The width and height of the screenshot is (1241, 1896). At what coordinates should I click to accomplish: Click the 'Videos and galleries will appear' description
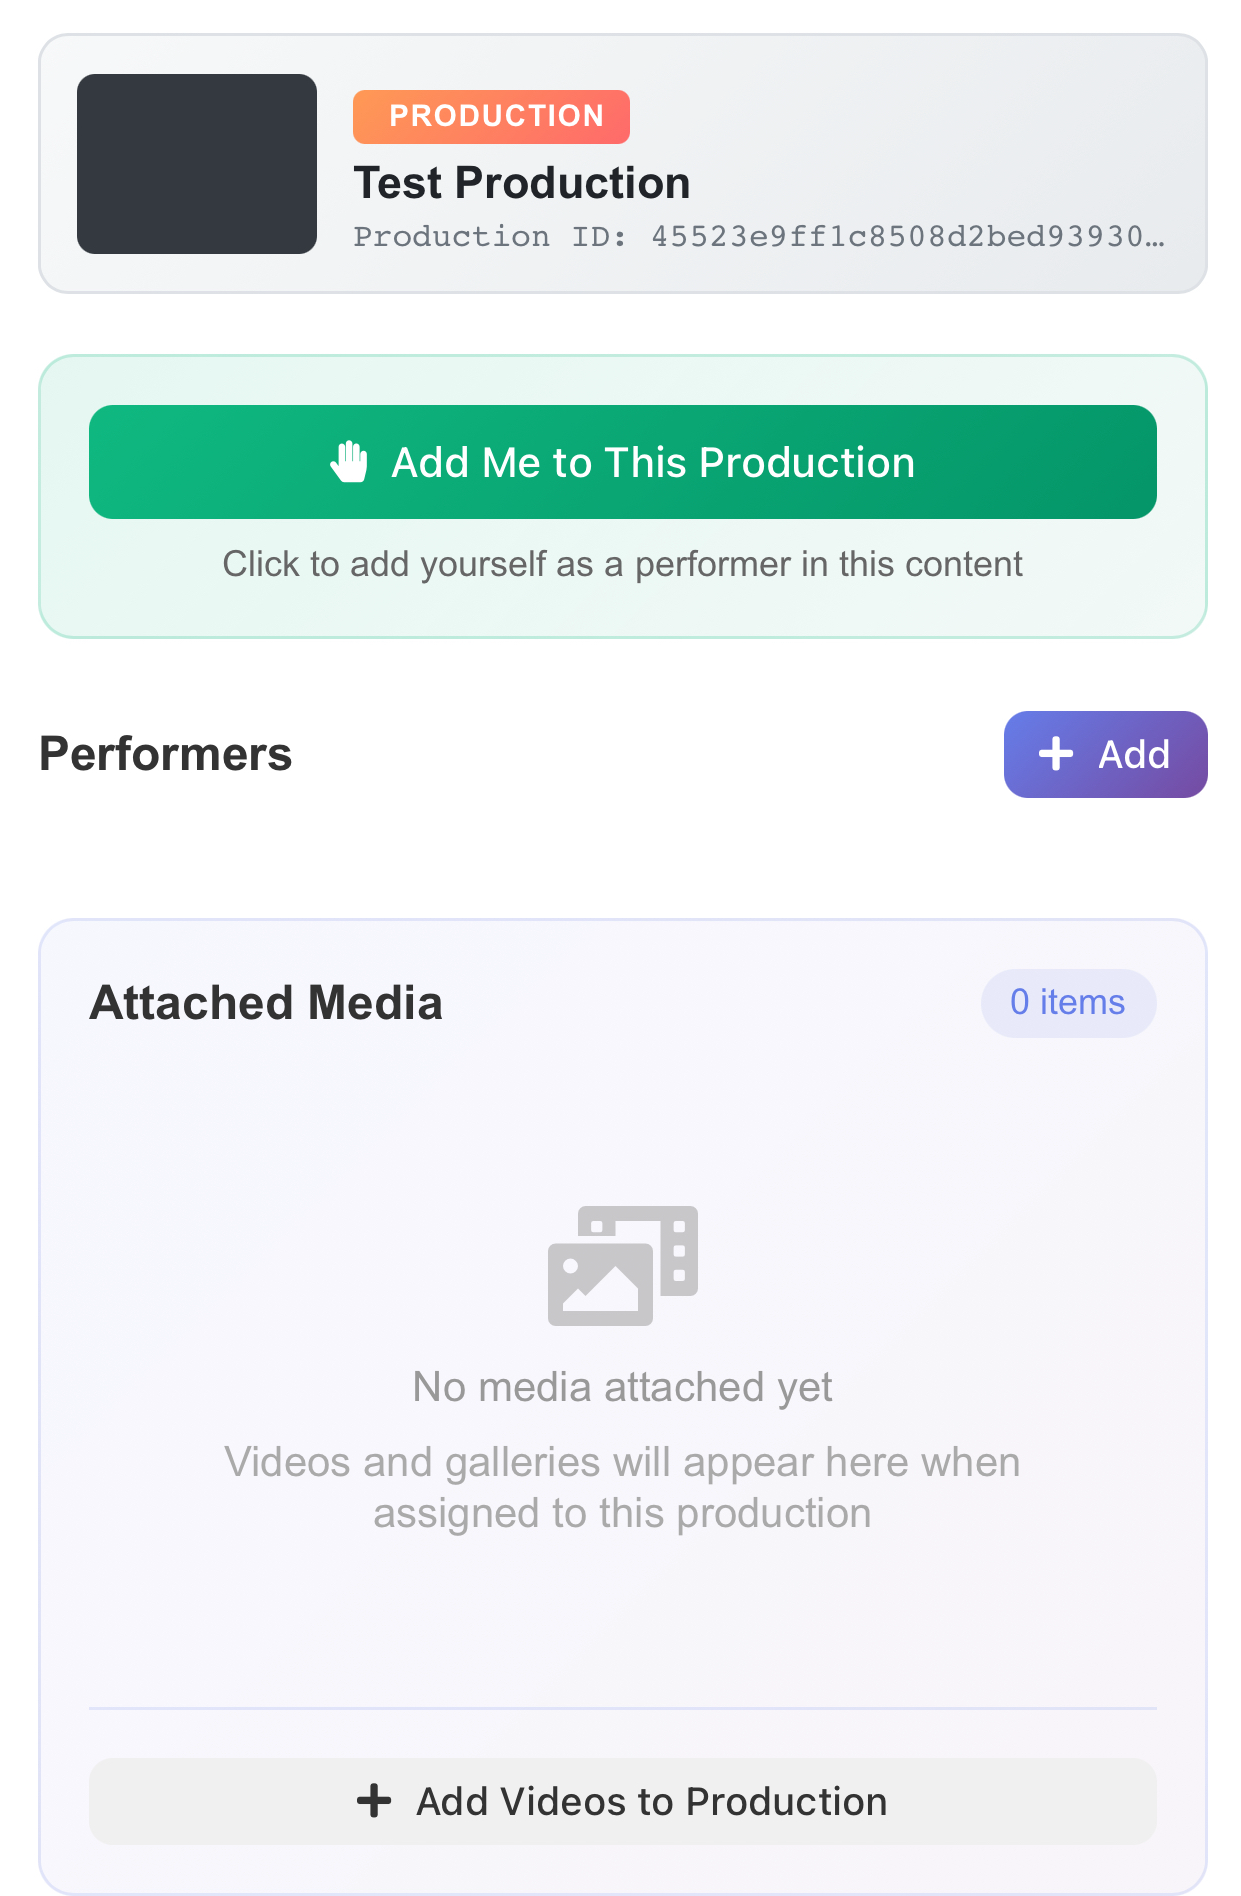(622, 1488)
